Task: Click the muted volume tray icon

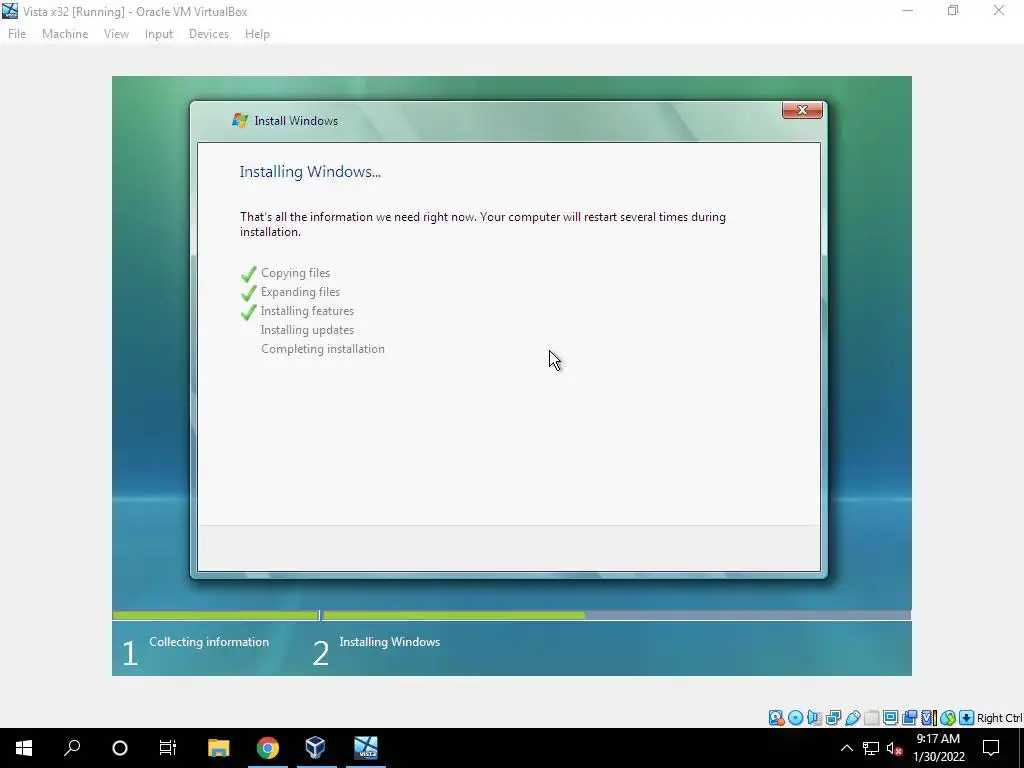Action: click(894, 748)
